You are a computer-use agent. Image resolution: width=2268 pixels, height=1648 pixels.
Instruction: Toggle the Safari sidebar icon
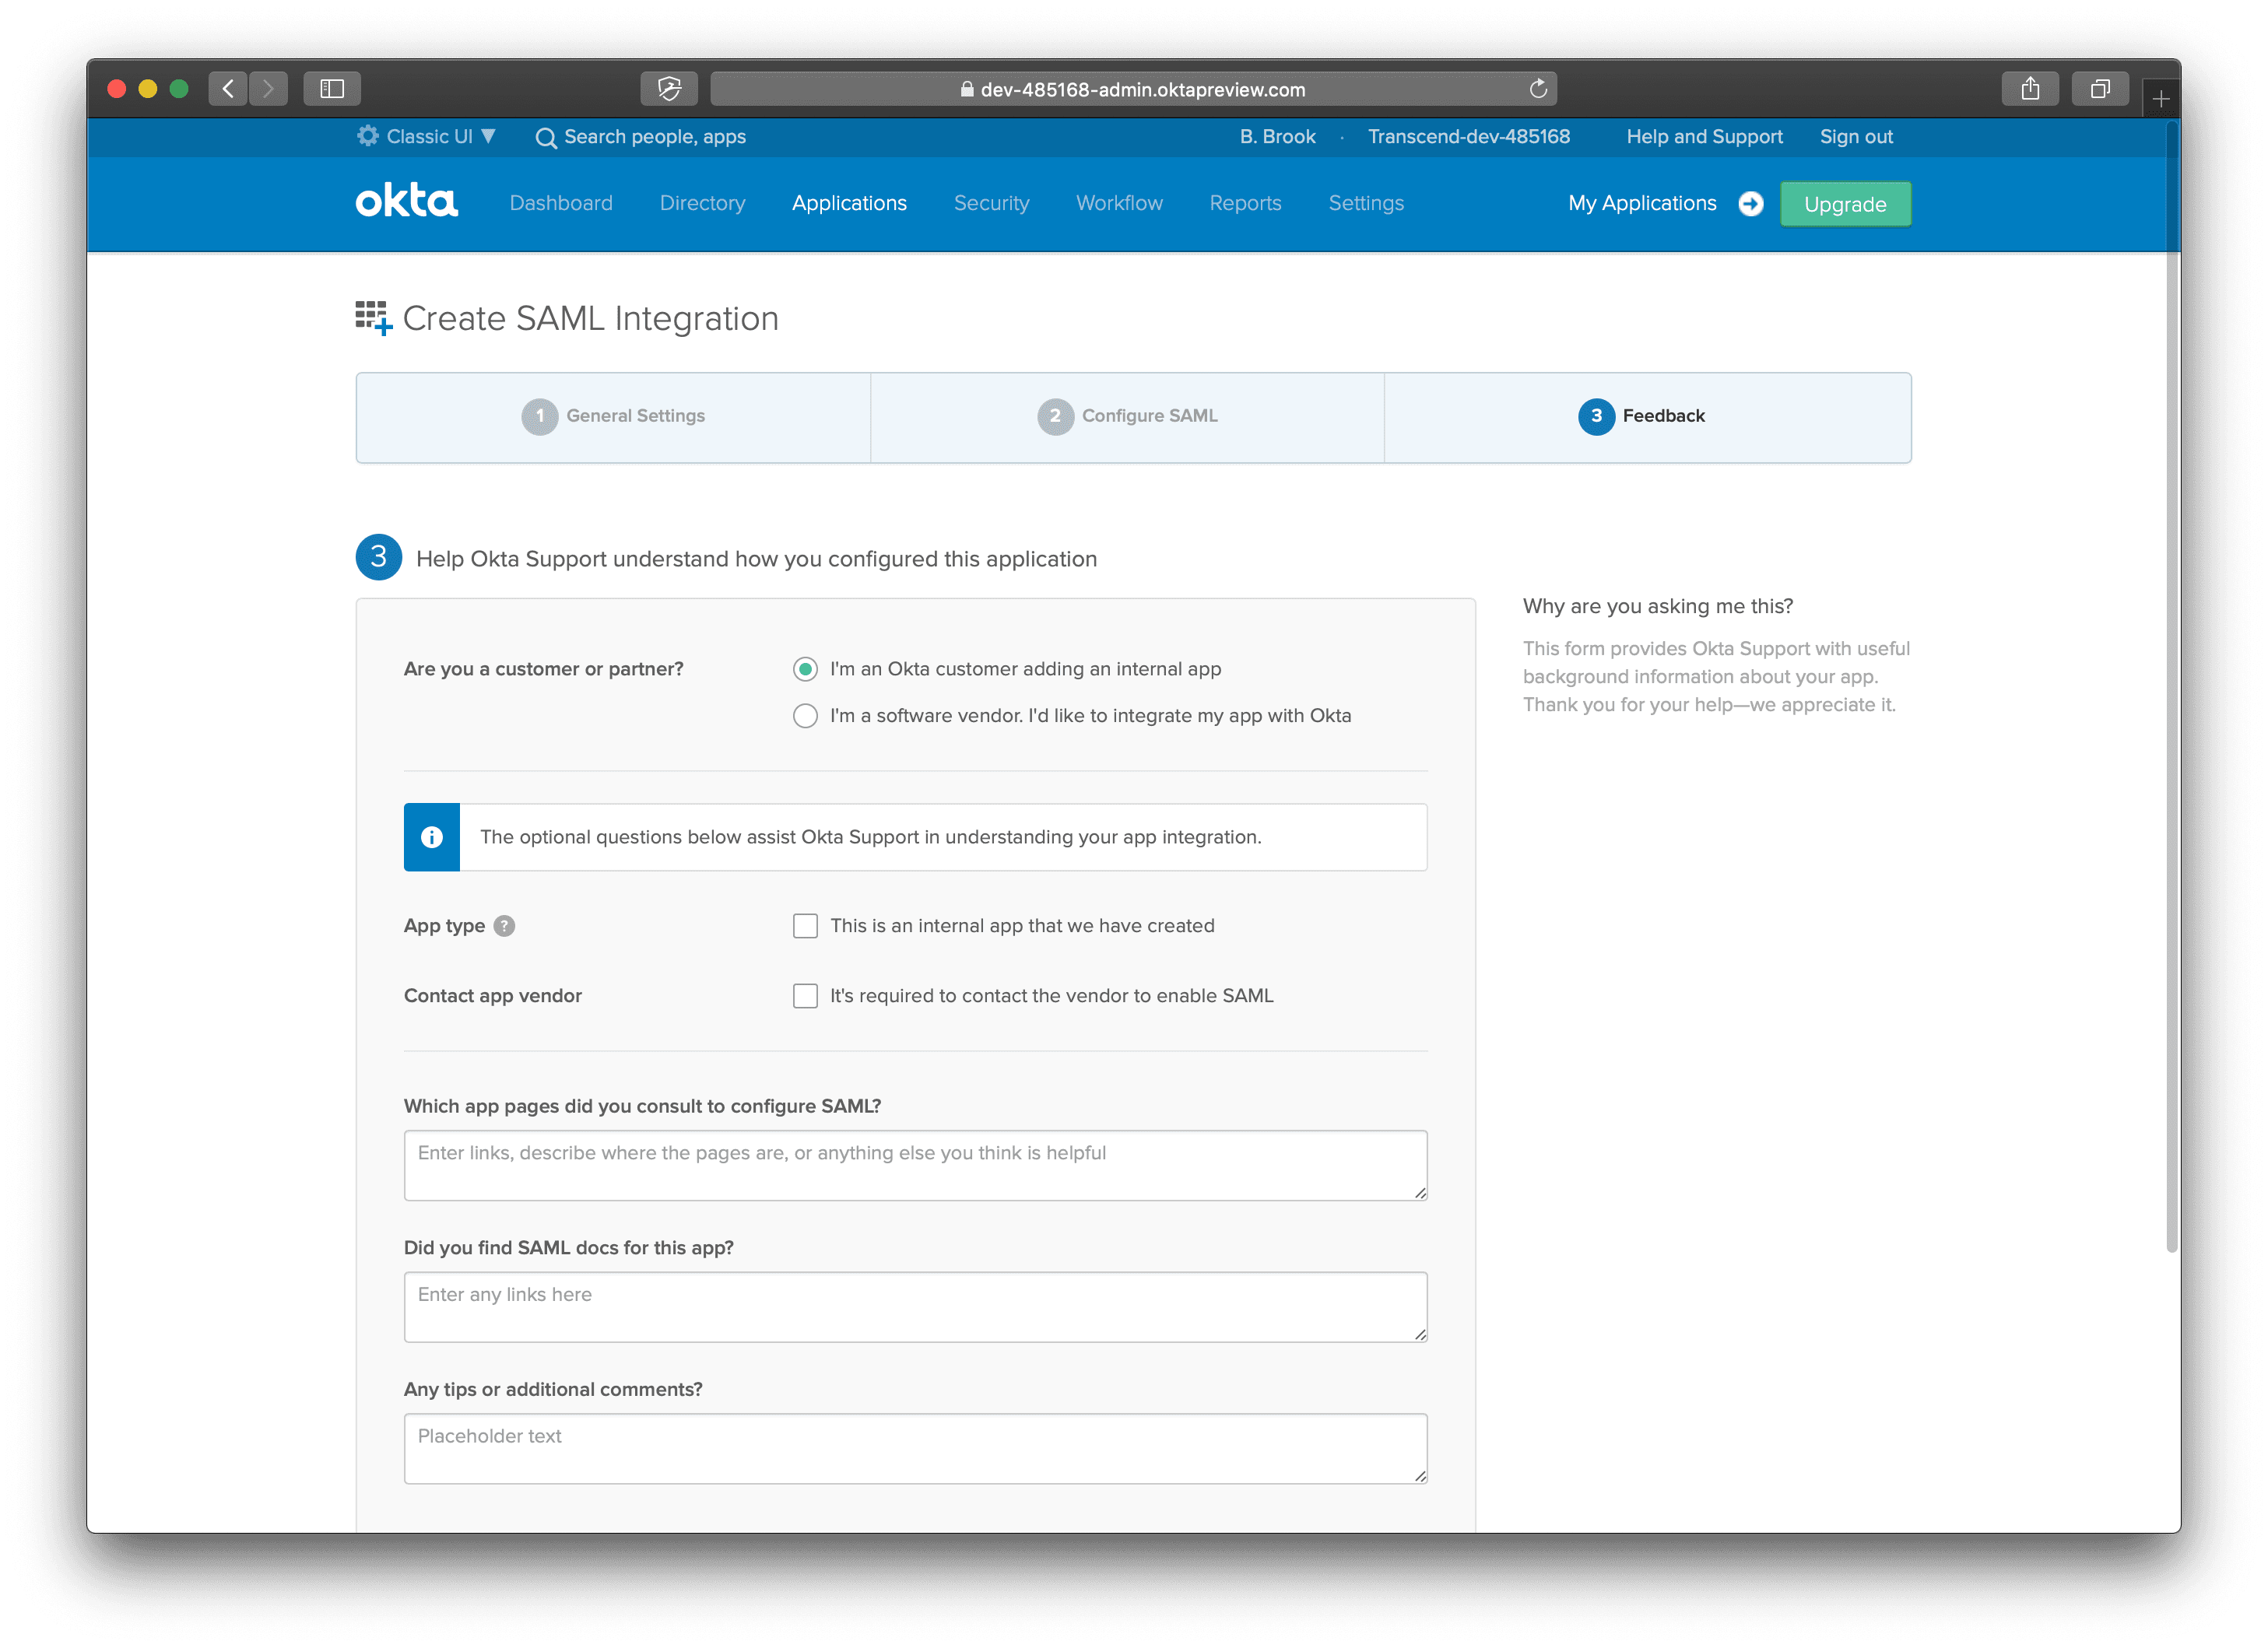point(332,89)
